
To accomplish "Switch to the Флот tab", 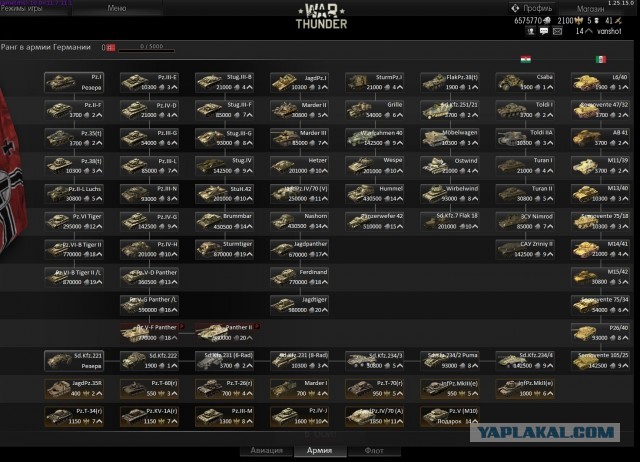I will click(374, 451).
